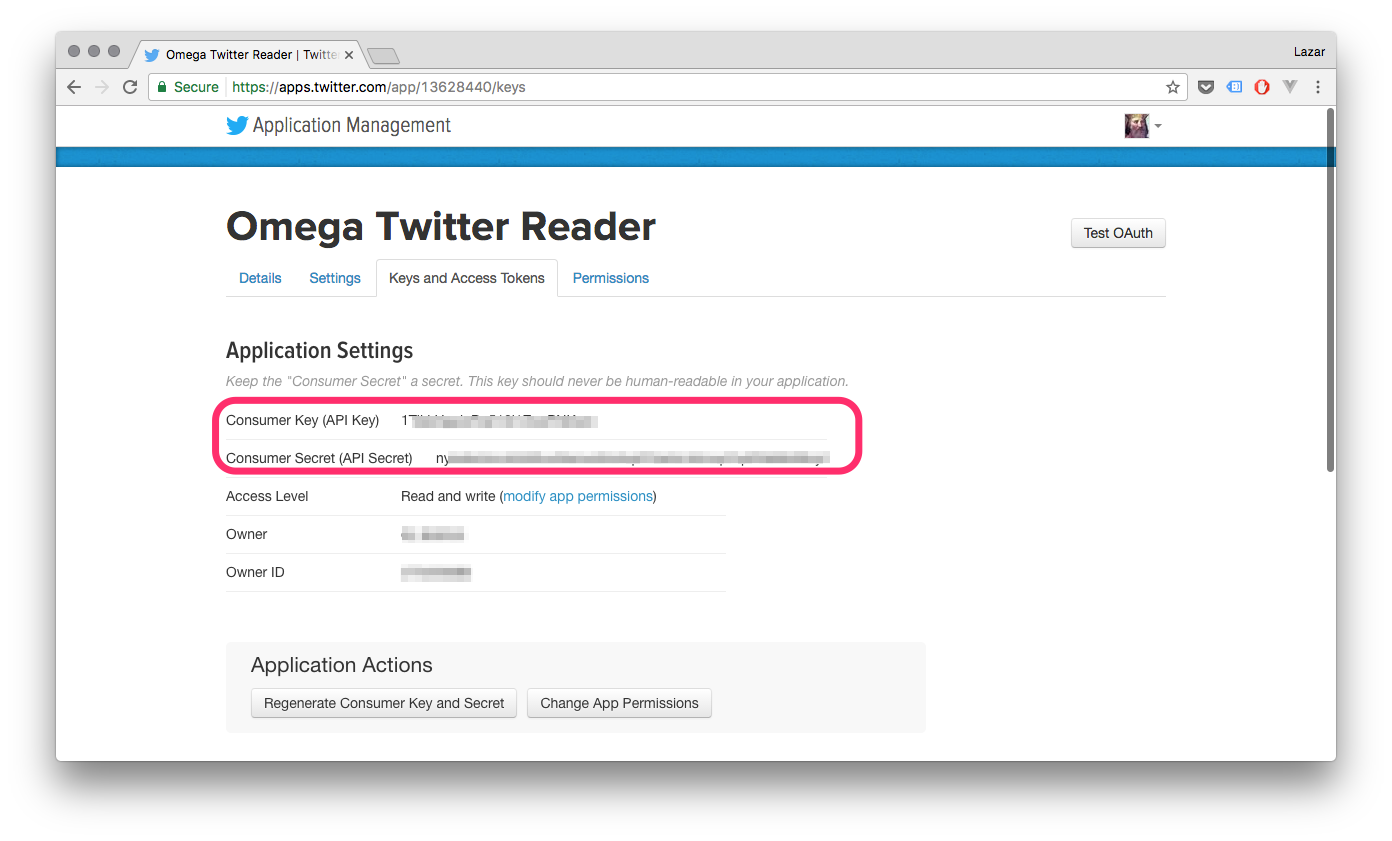Open the user avatar account menu
The image size is (1392, 841).
[1143, 126]
